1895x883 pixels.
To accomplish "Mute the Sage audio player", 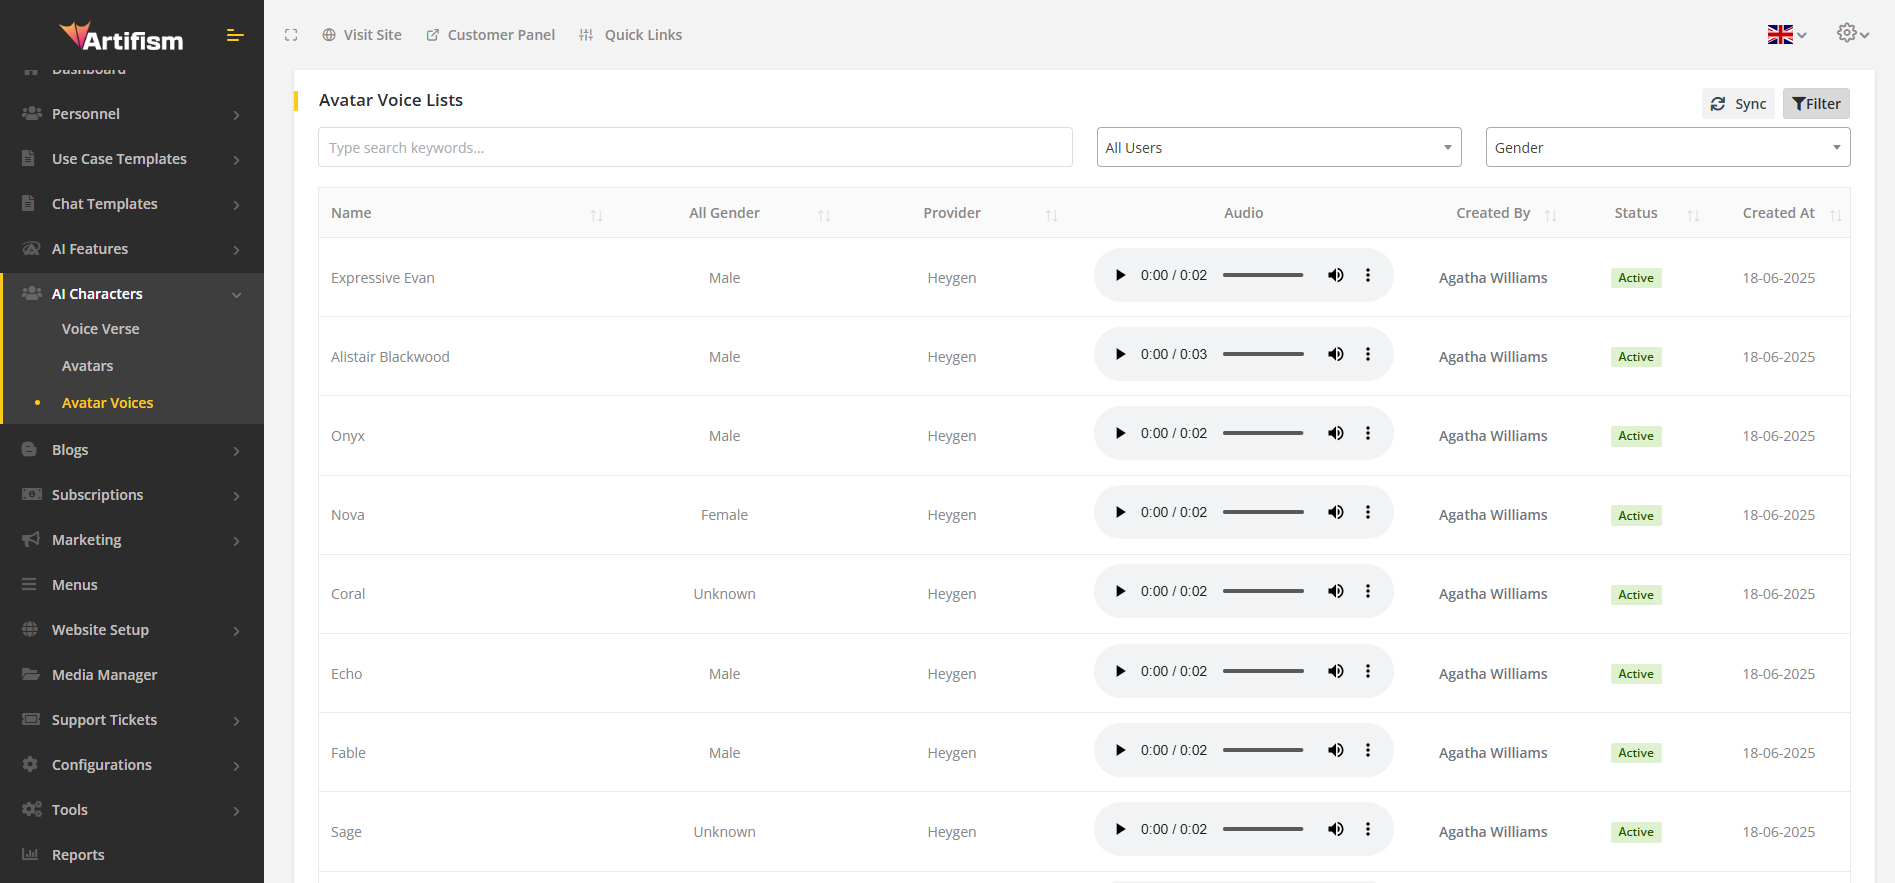I will (x=1335, y=830).
